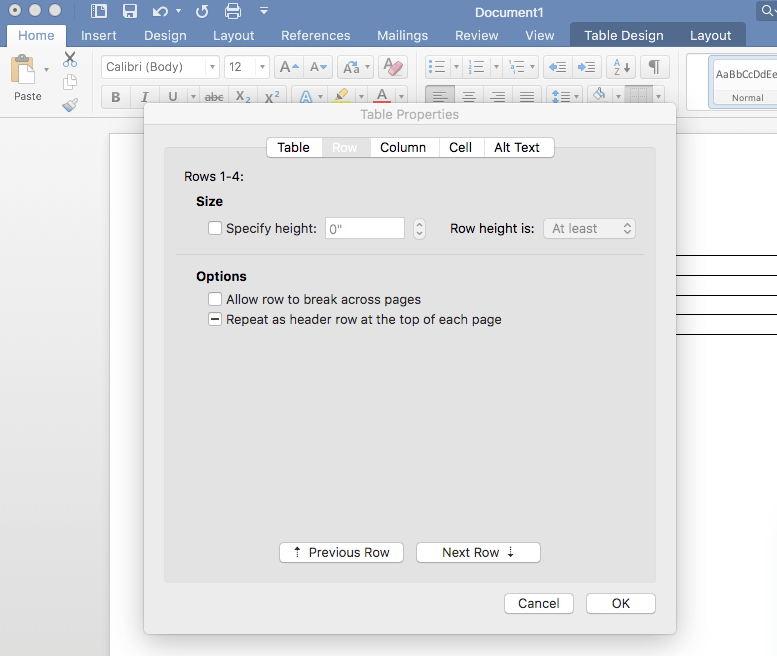This screenshot has height=656, width=777.
Task: Click the Print icon
Action: [233, 11]
